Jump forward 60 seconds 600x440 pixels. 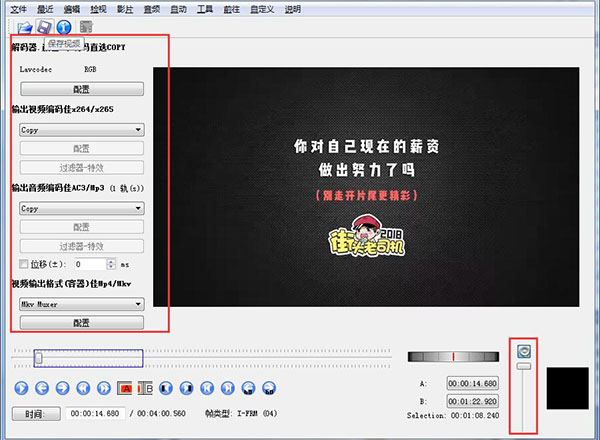pyautogui.click(x=269, y=388)
